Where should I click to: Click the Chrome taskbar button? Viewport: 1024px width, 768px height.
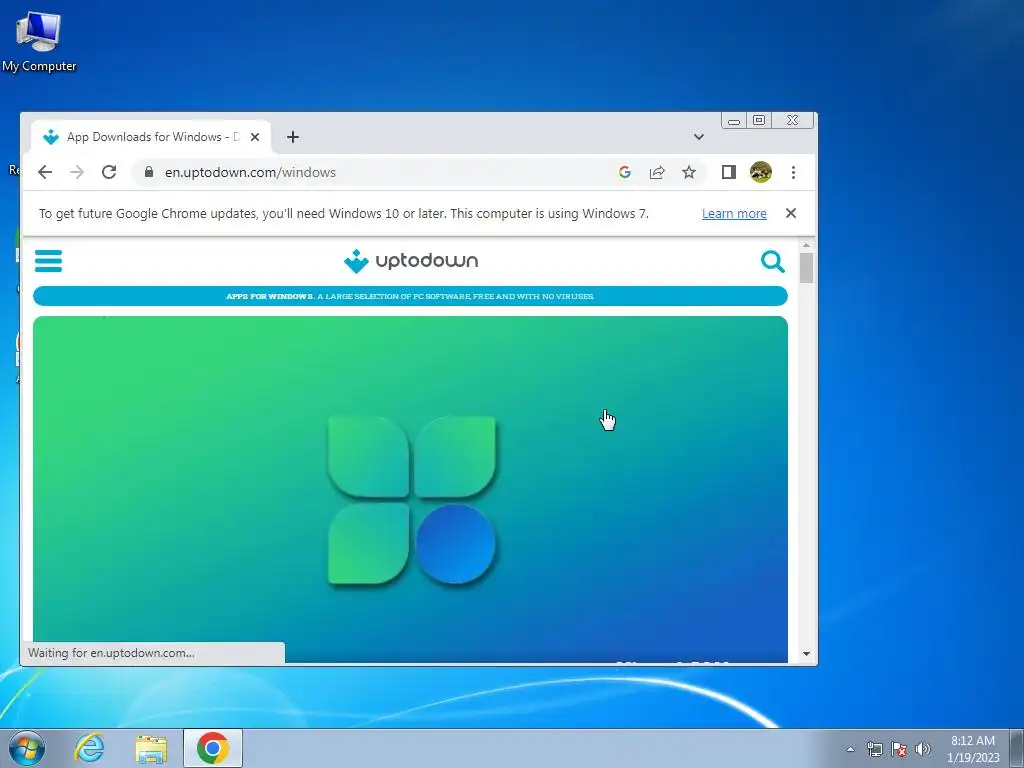[x=213, y=748]
